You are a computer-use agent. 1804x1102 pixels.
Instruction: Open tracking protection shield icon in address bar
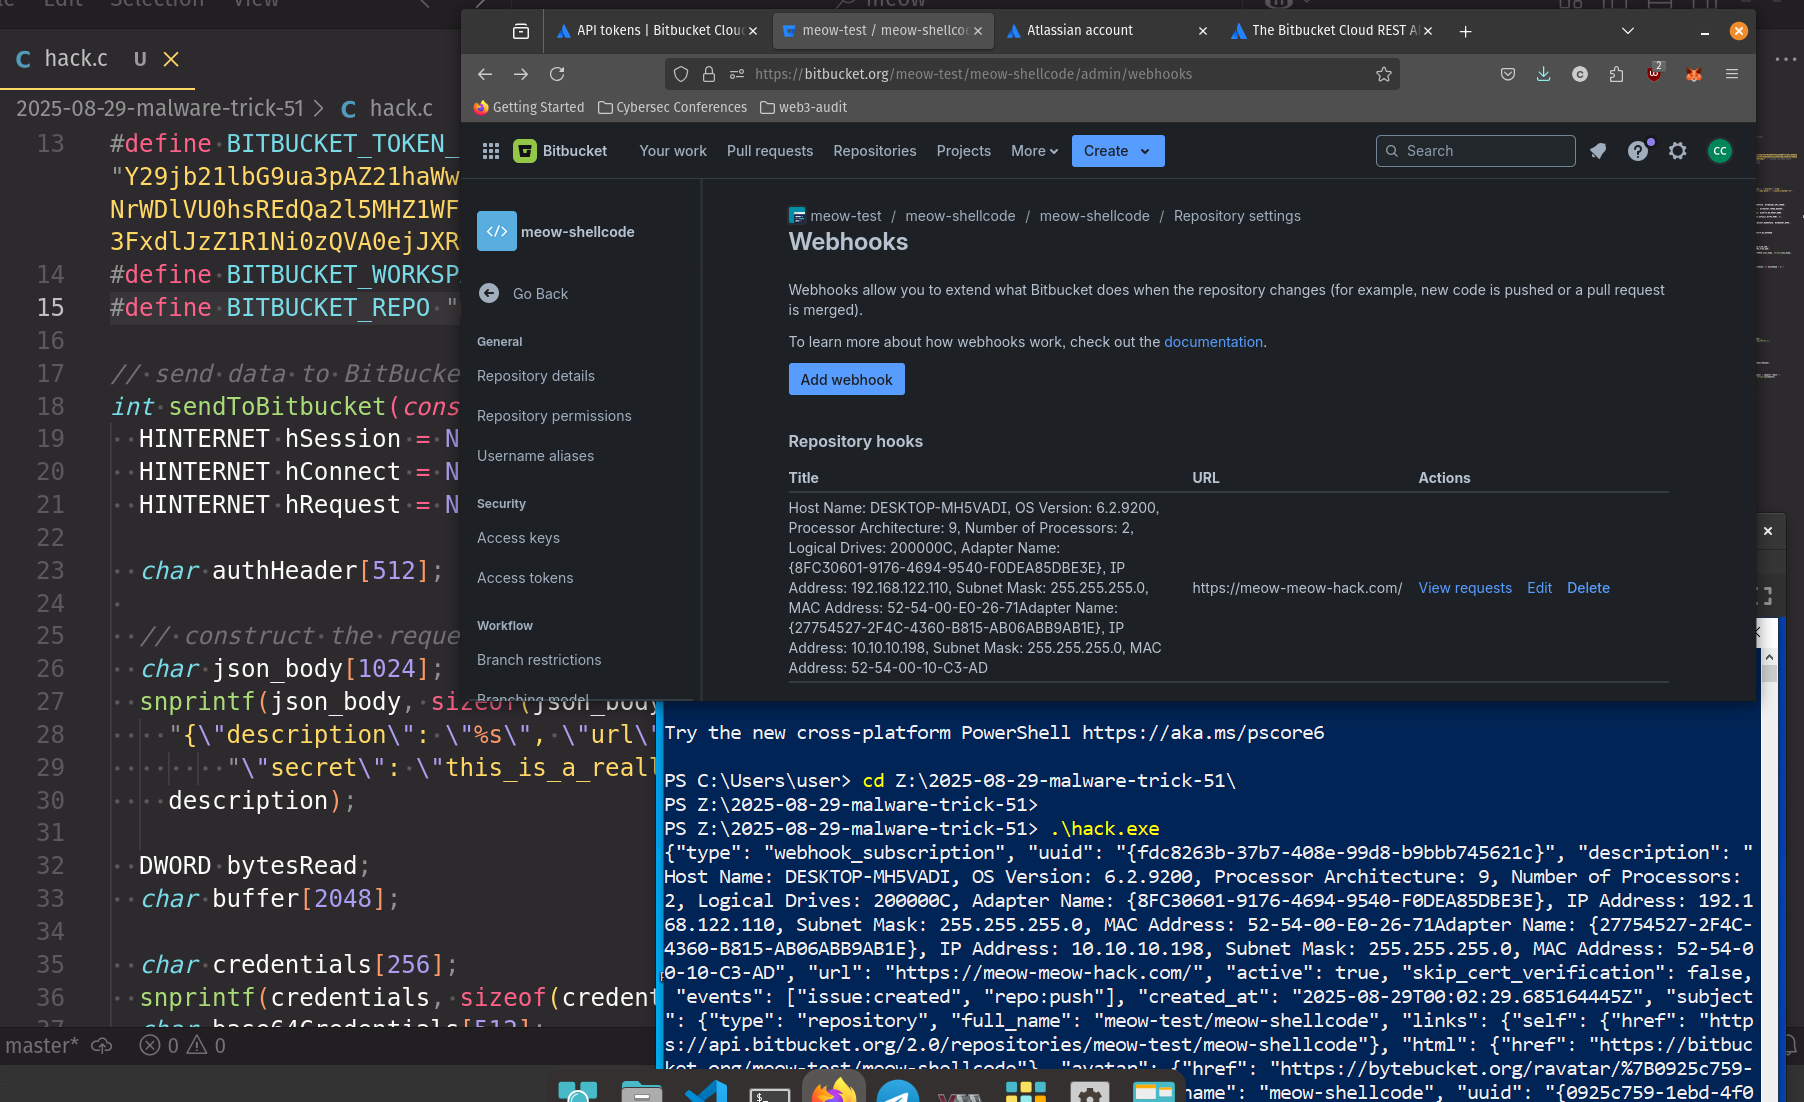click(681, 74)
